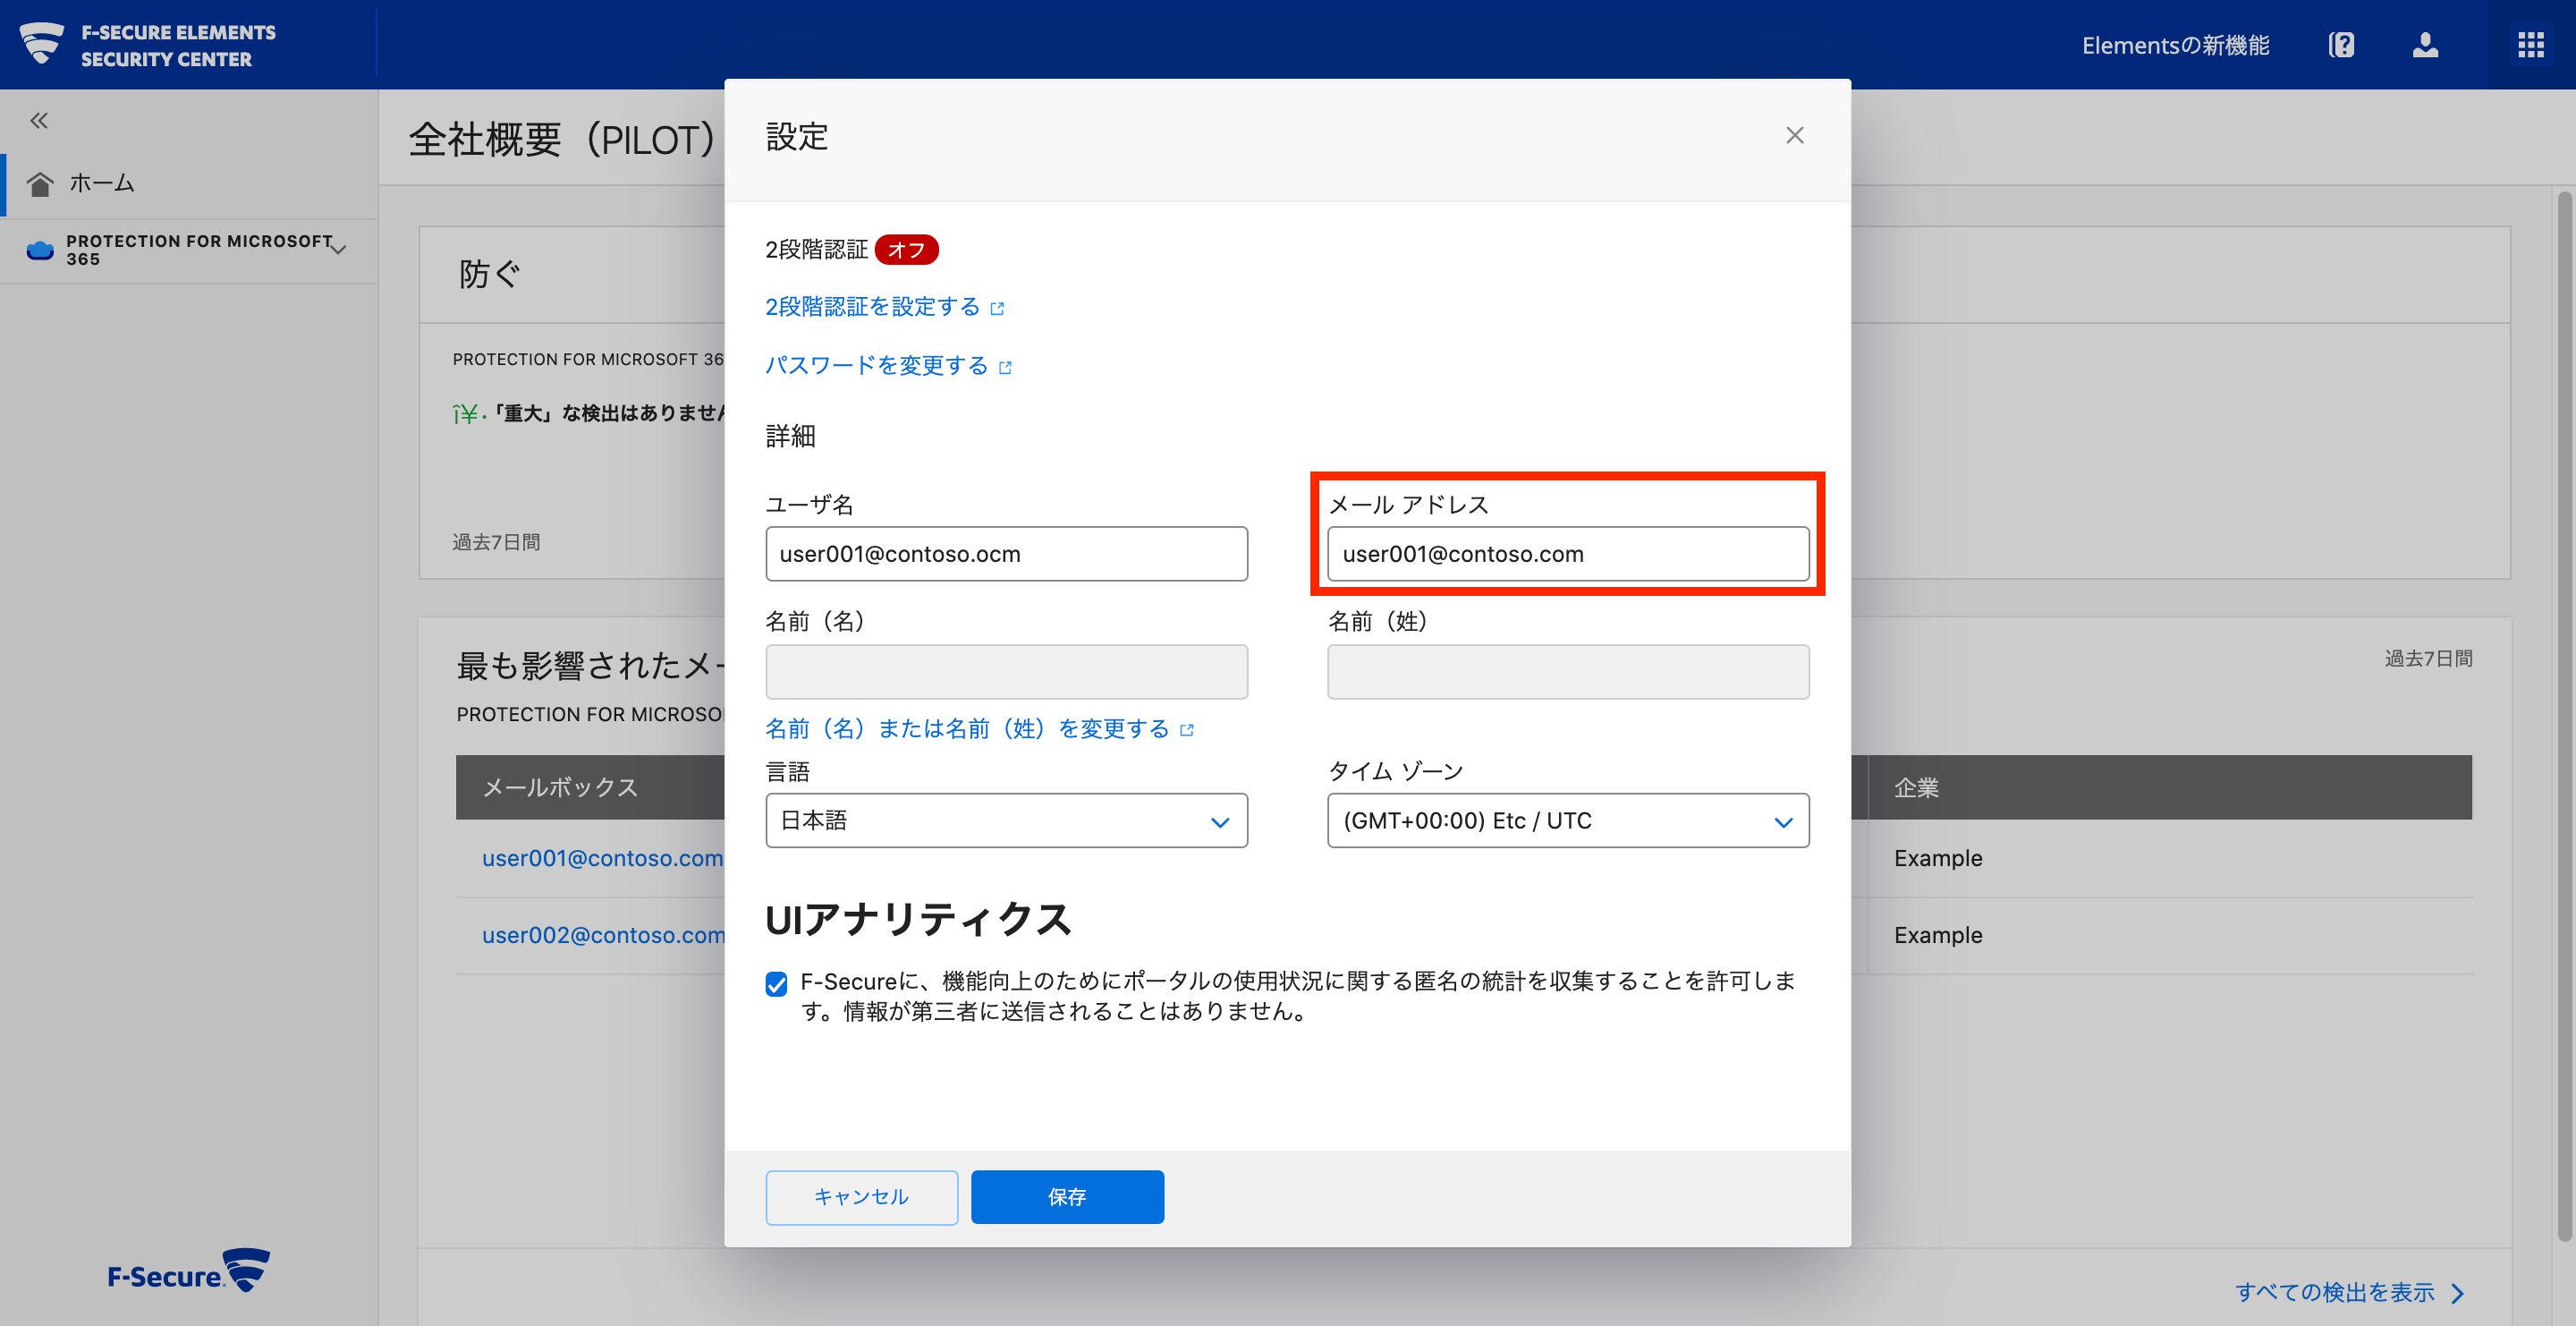The width and height of the screenshot is (2576, 1326).
Task: Click すべての検出を表示 link
Action: click(x=2334, y=1293)
